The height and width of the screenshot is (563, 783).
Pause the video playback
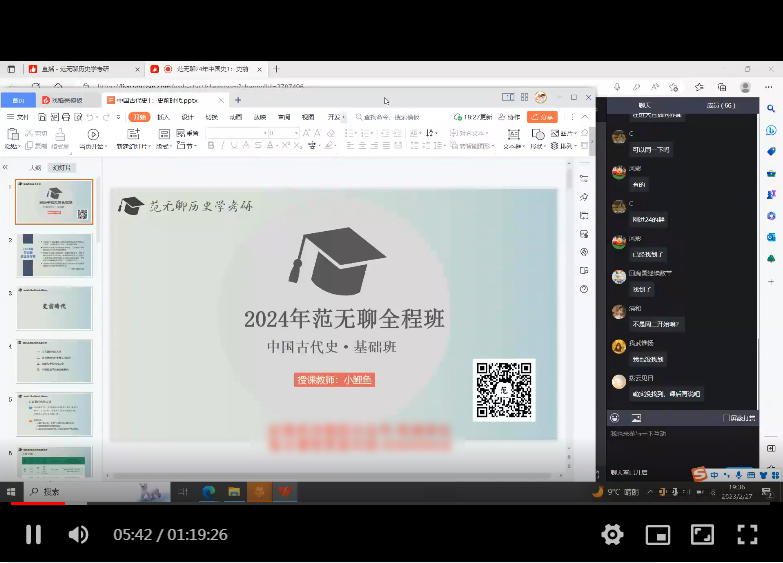point(33,535)
